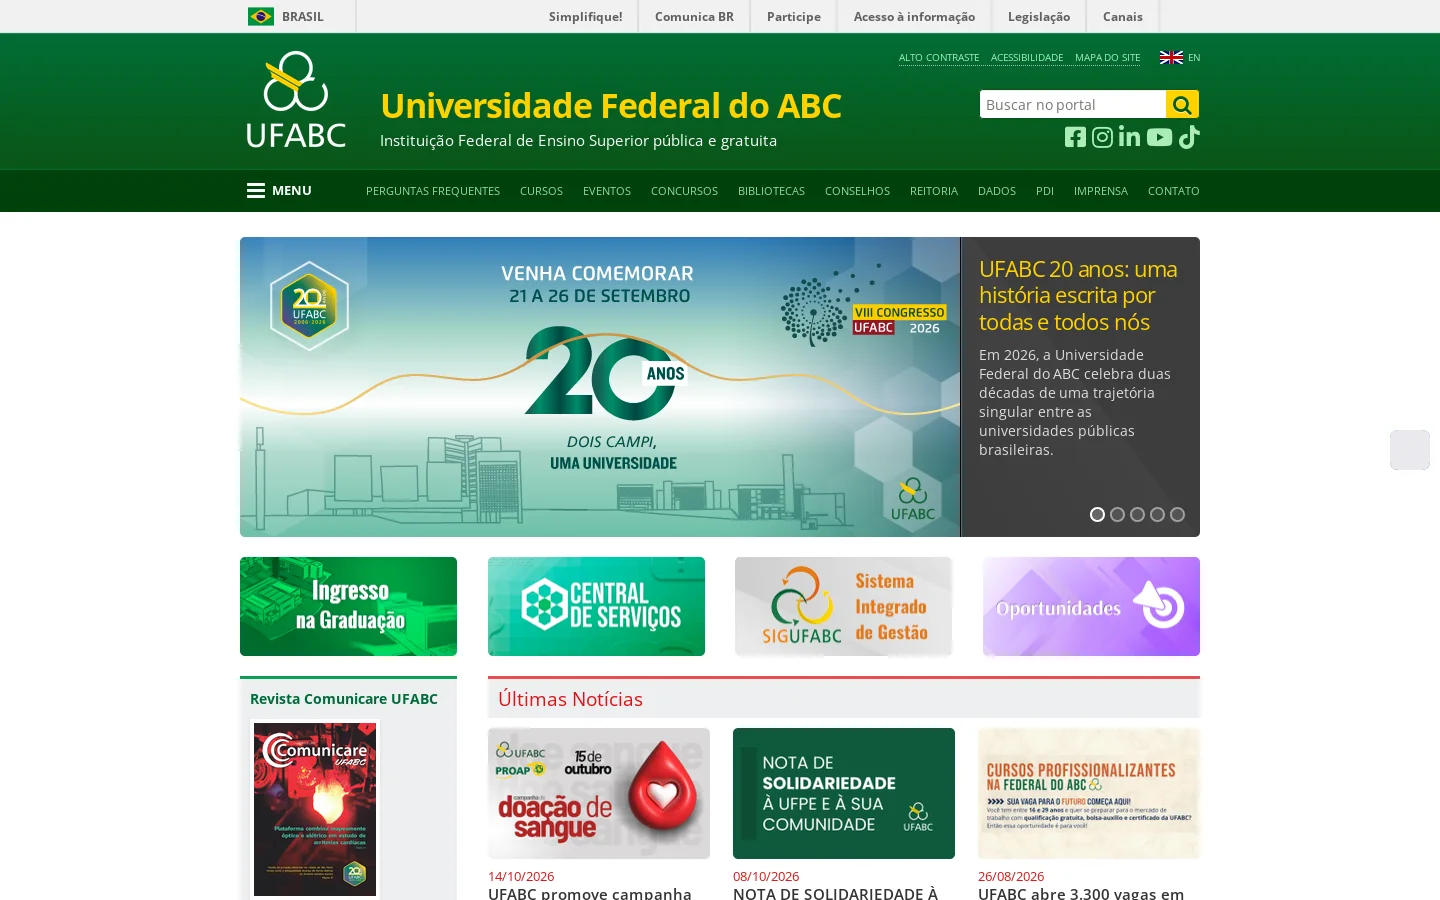Screen dimensions: 1440x900
Task: Click the 20 anos carousel banner image
Action: [600, 387]
